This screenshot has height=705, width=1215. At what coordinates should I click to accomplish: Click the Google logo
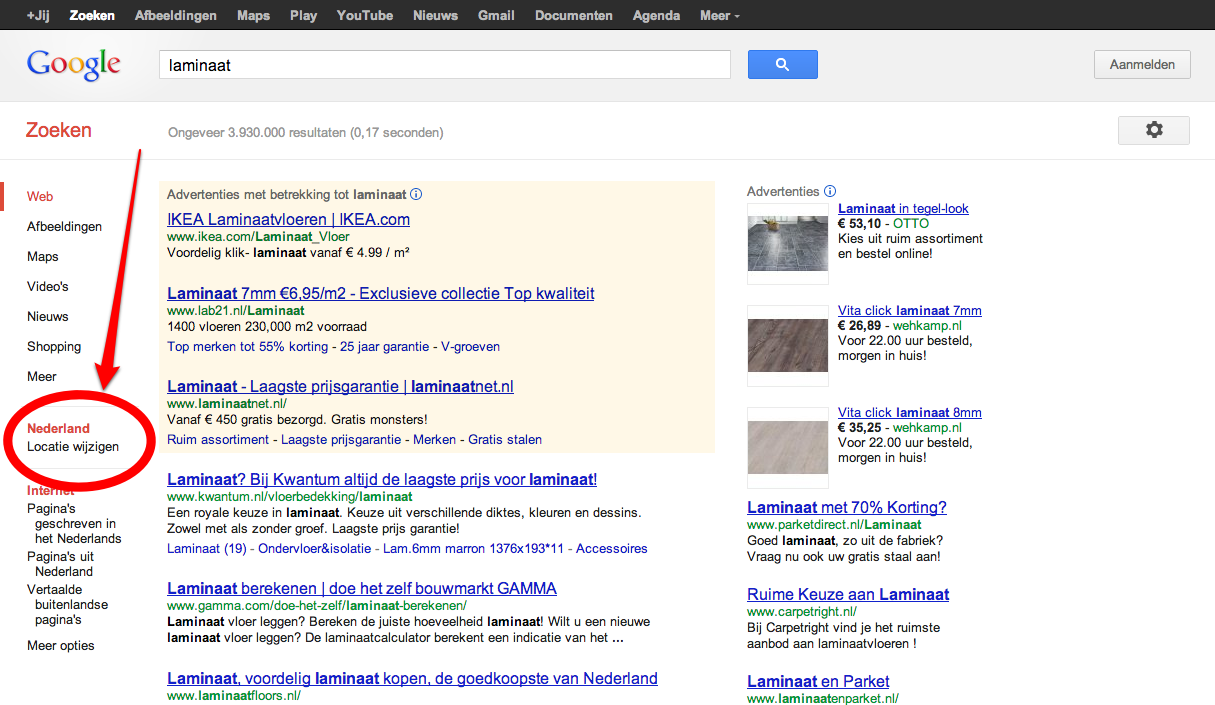click(74, 64)
